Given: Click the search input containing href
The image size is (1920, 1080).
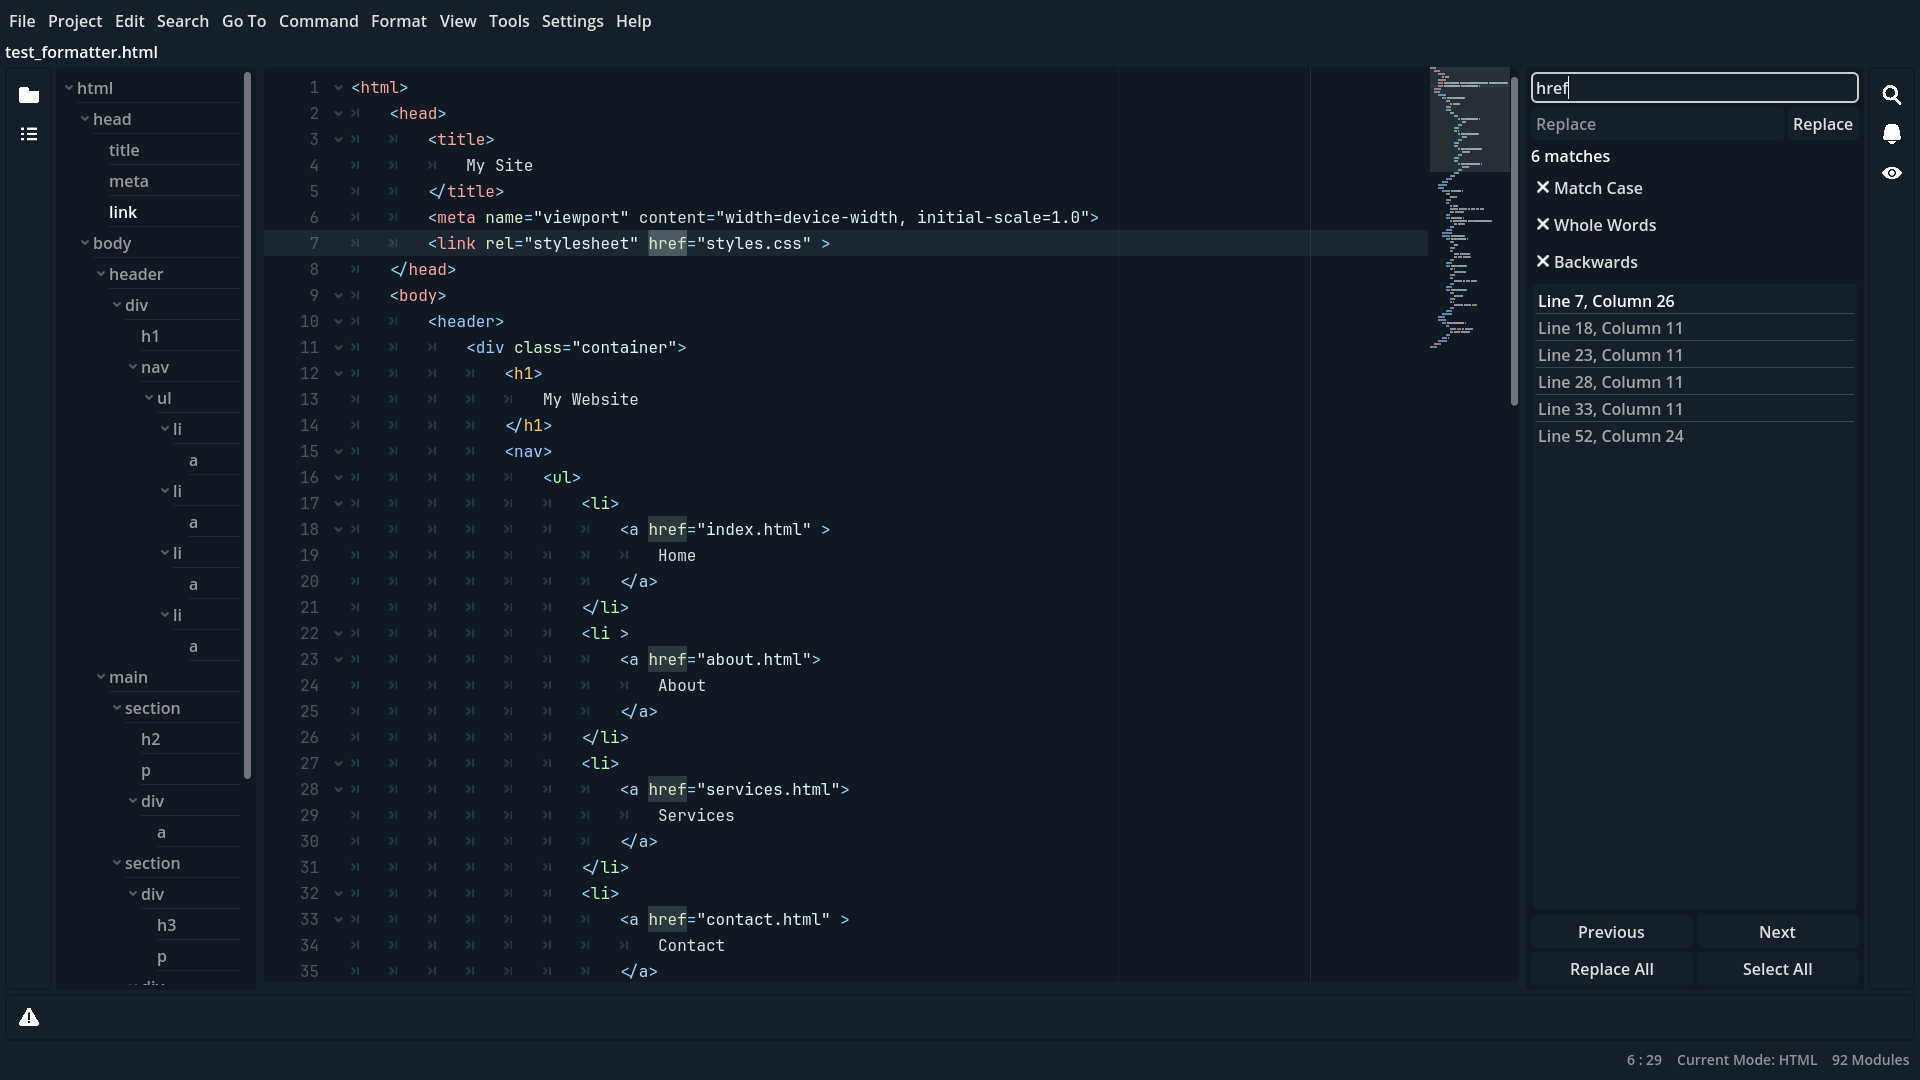Looking at the screenshot, I should 1694,88.
